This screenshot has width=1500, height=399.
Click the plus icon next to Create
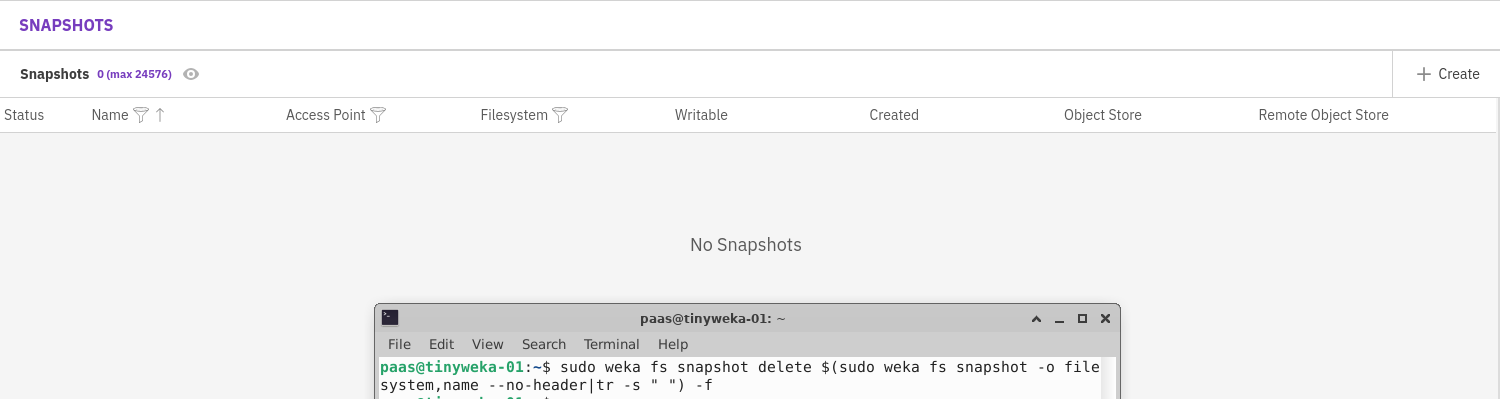pos(1424,74)
